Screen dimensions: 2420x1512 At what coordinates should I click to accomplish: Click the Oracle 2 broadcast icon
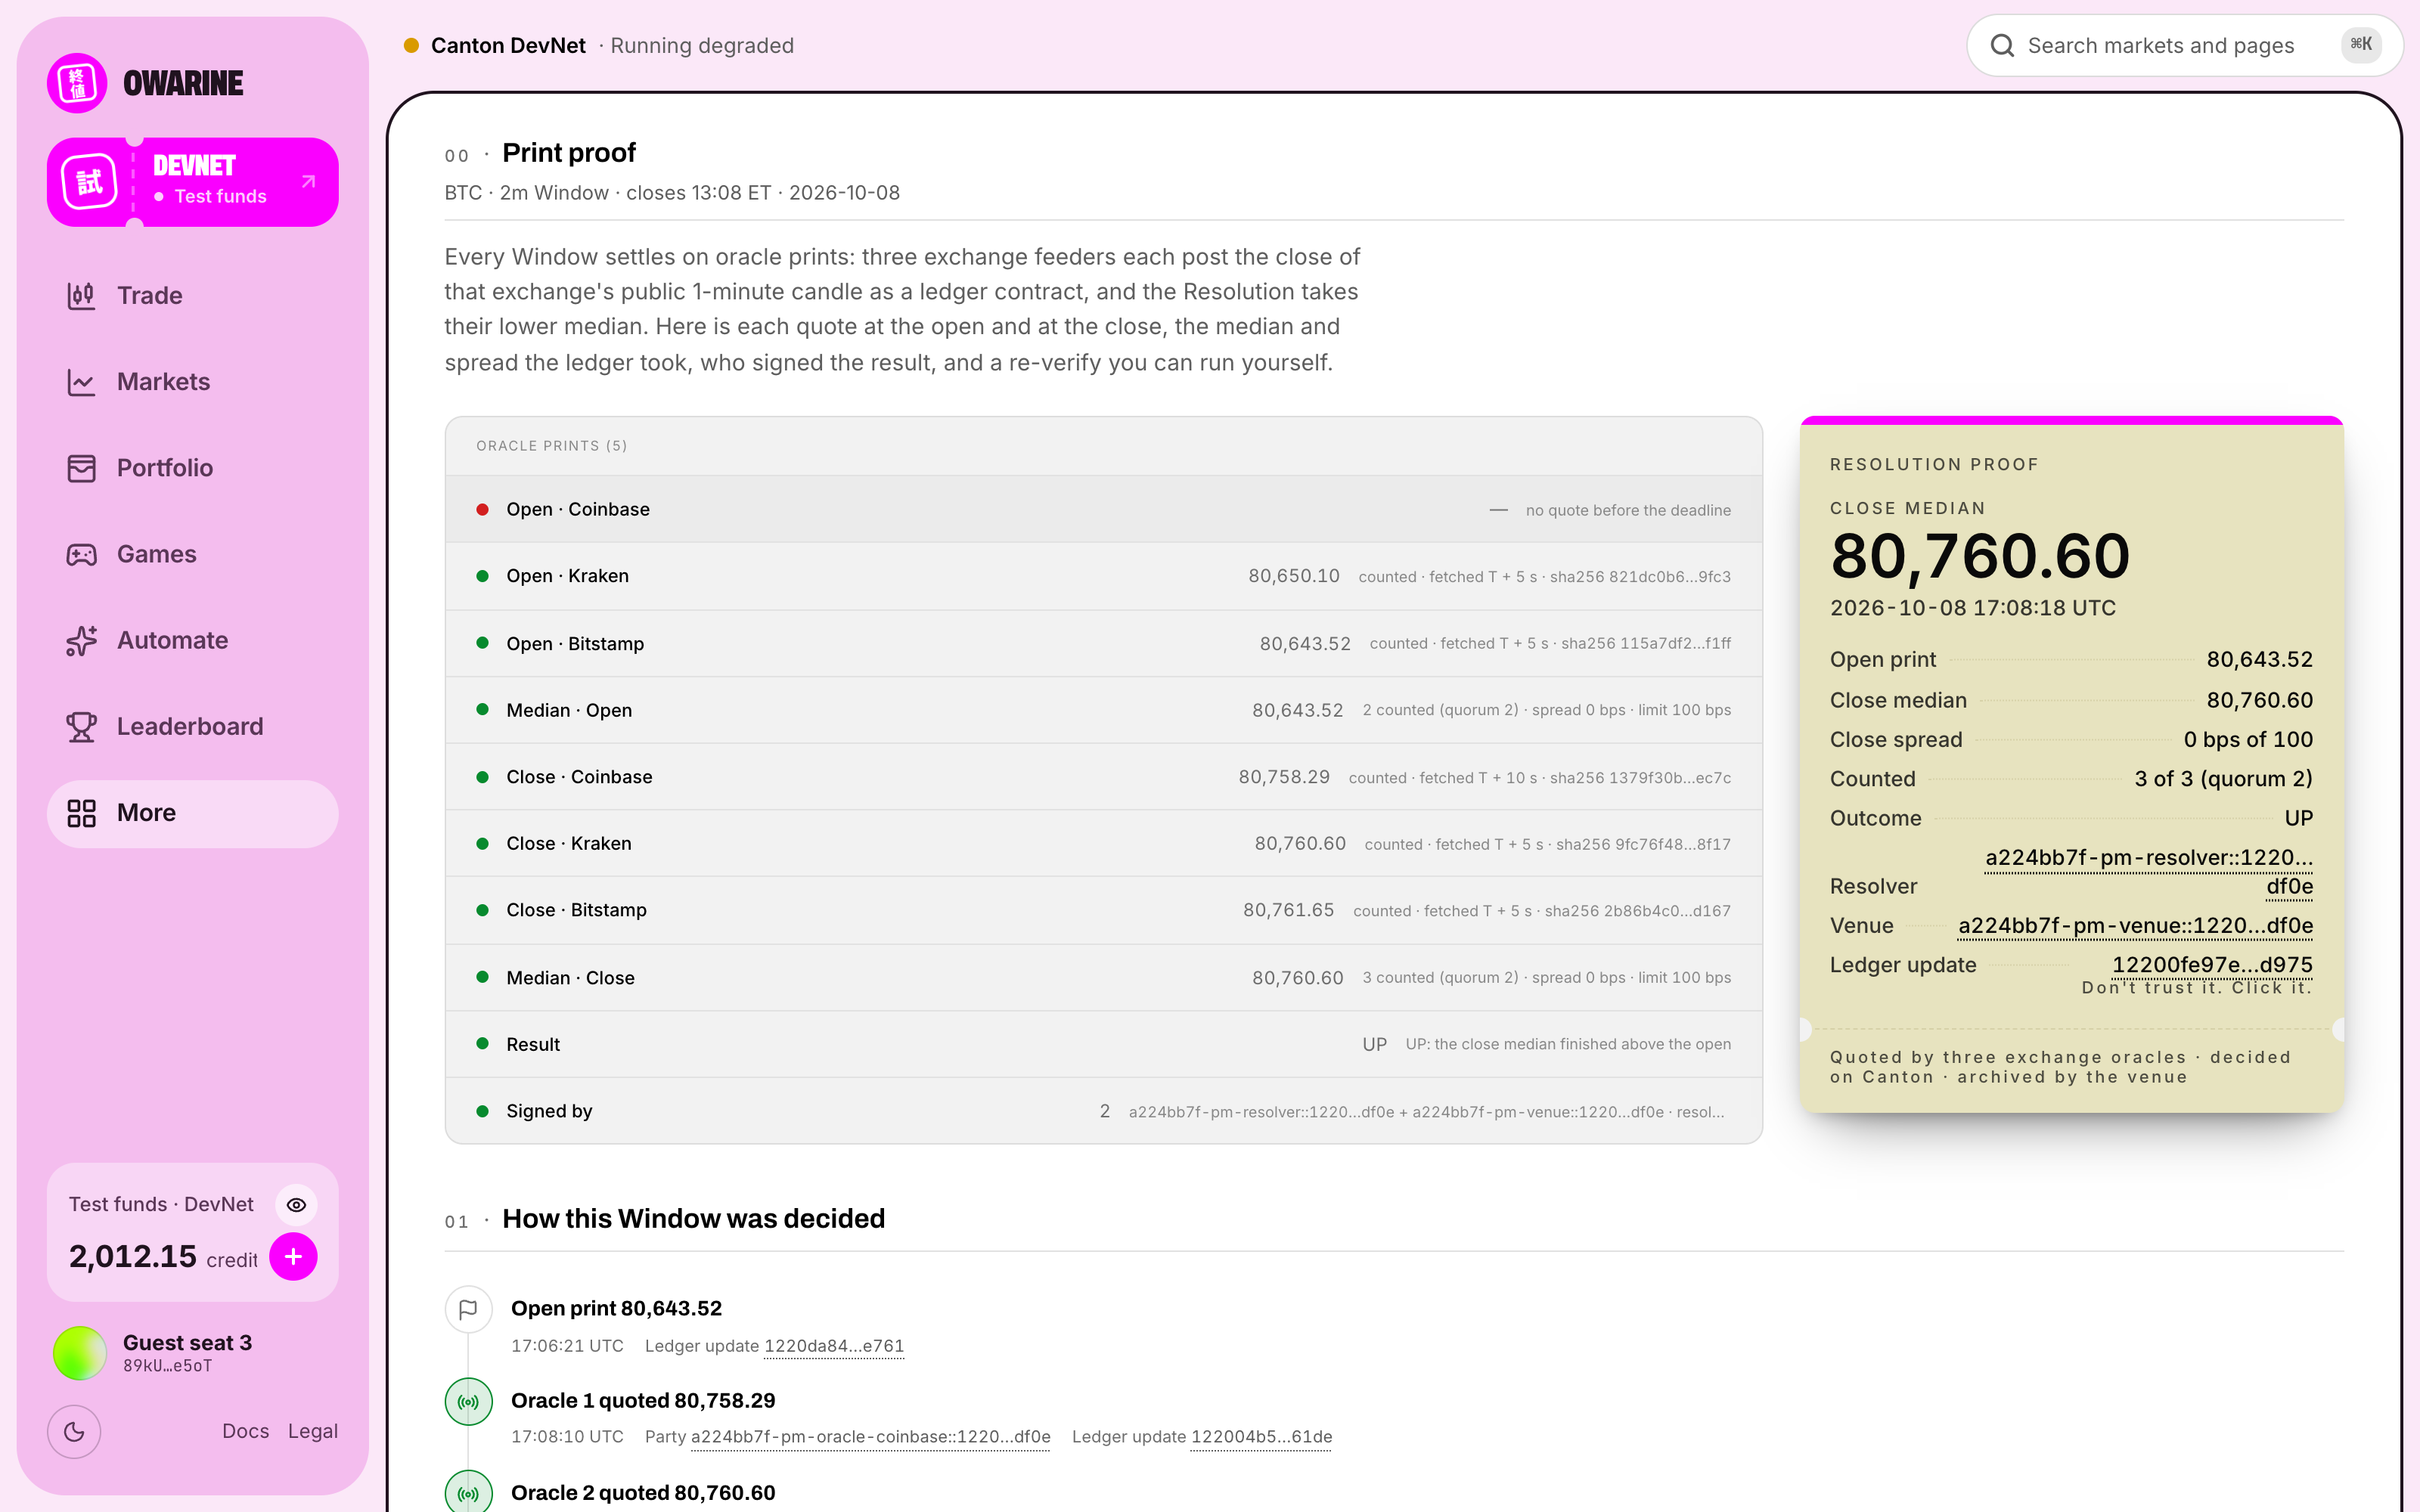pos(468,1493)
